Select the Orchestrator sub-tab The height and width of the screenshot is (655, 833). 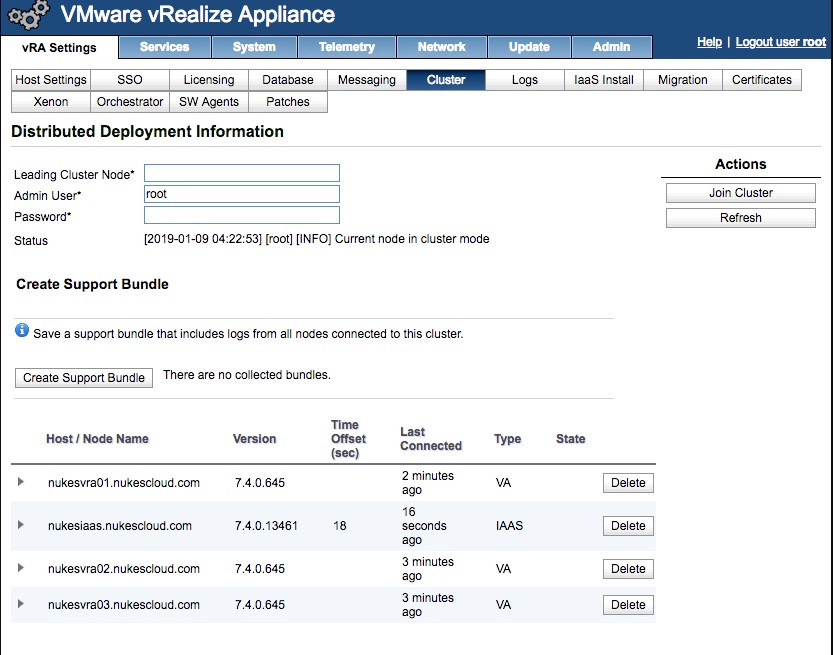coord(130,102)
